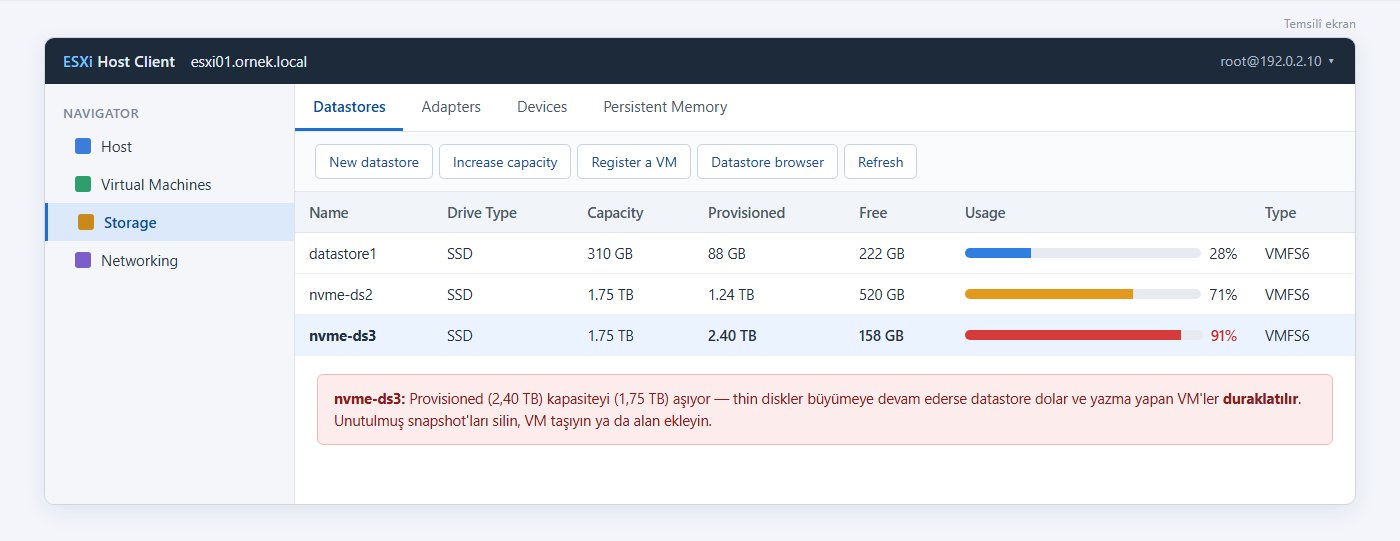Image resolution: width=1400 pixels, height=541 pixels.
Task: Select Networking in the navigator
Action: pos(170,261)
